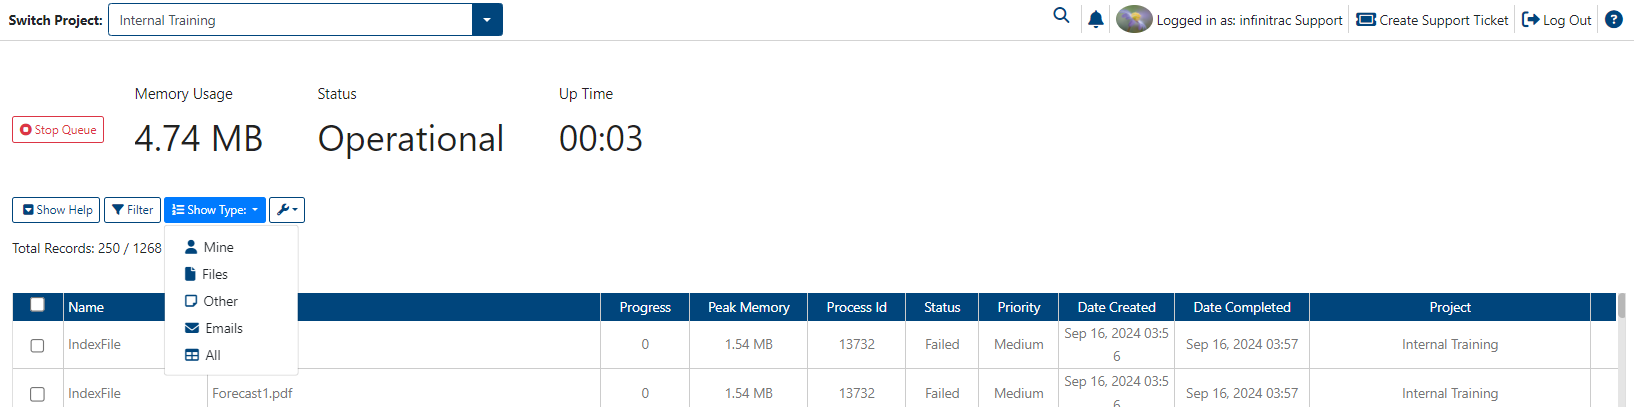Select the Emails type option
The width and height of the screenshot is (1634, 407).
click(214, 328)
